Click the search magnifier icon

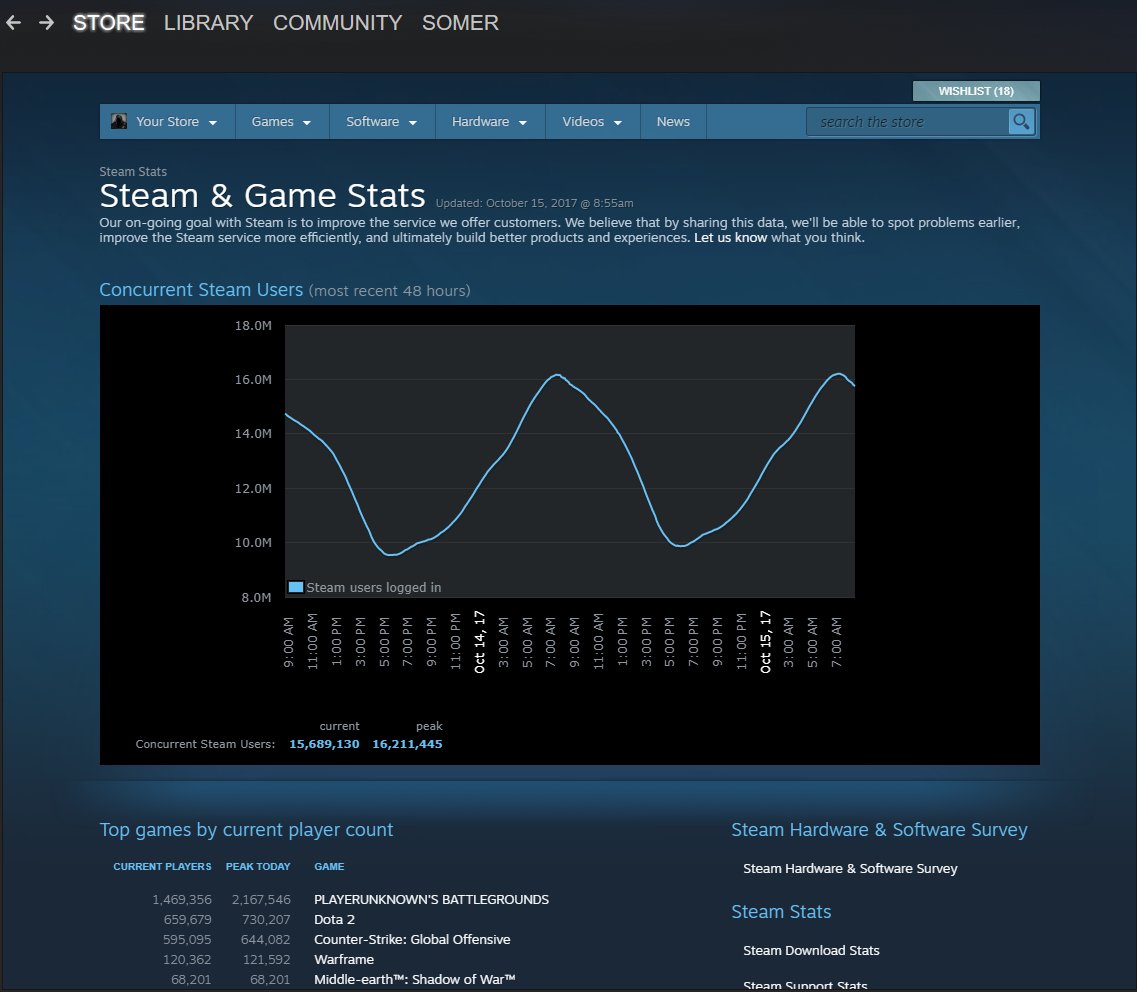1021,122
